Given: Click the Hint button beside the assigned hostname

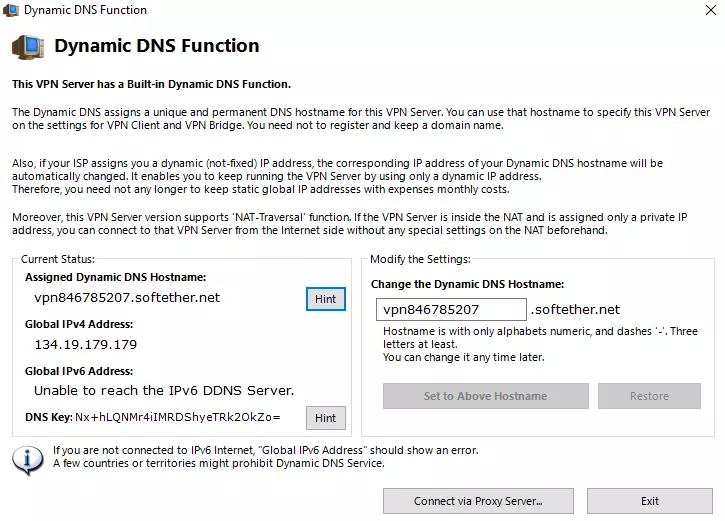Looking at the screenshot, I should tap(326, 299).
